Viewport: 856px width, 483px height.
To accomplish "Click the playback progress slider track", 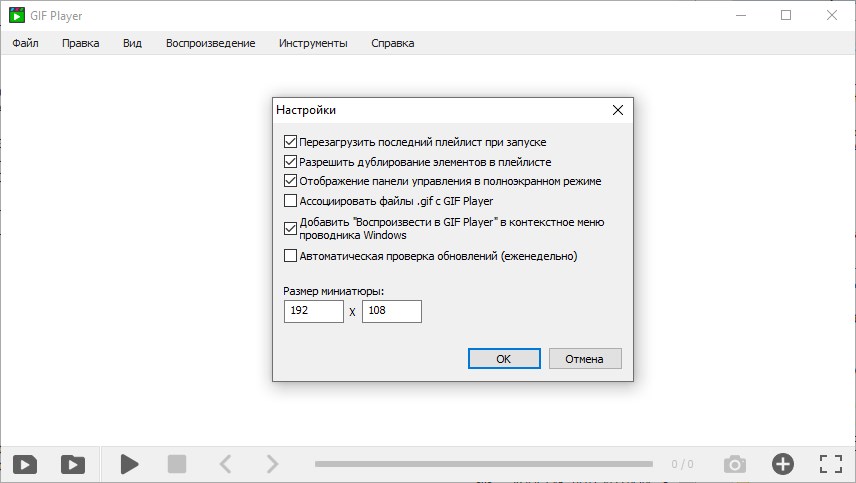I will [484, 464].
